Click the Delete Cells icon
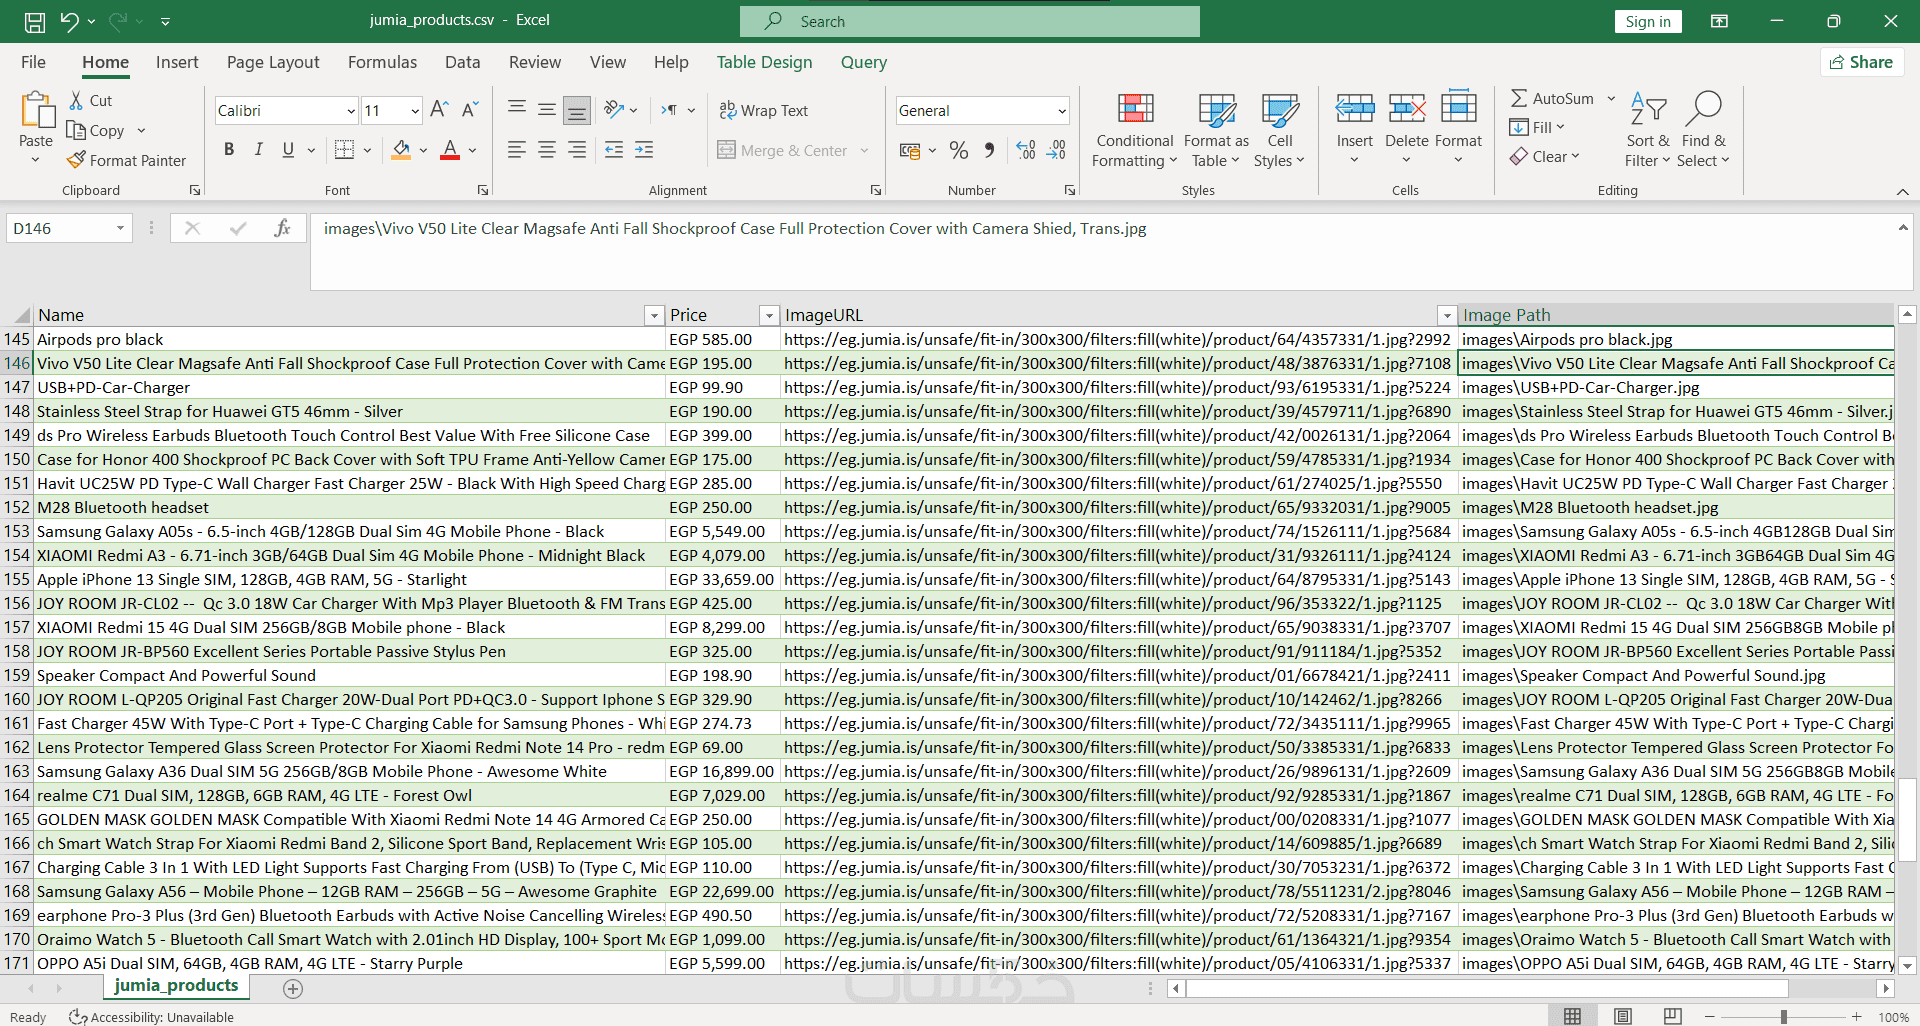This screenshot has height=1026, width=1920. point(1407,109)
